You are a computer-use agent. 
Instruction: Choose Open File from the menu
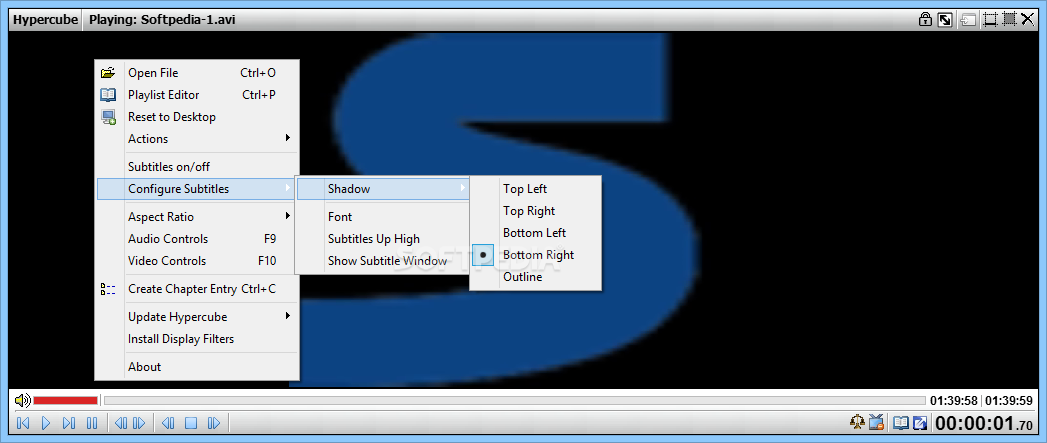[197, 73]
